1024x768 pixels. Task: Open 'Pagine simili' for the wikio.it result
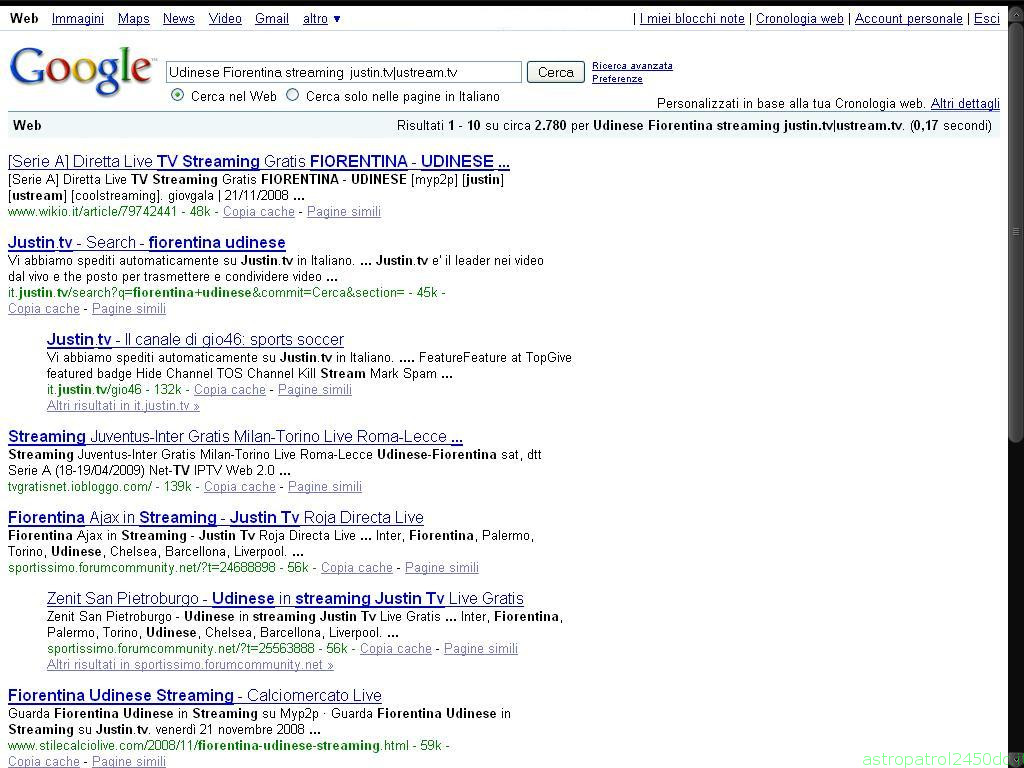[344, 212]
